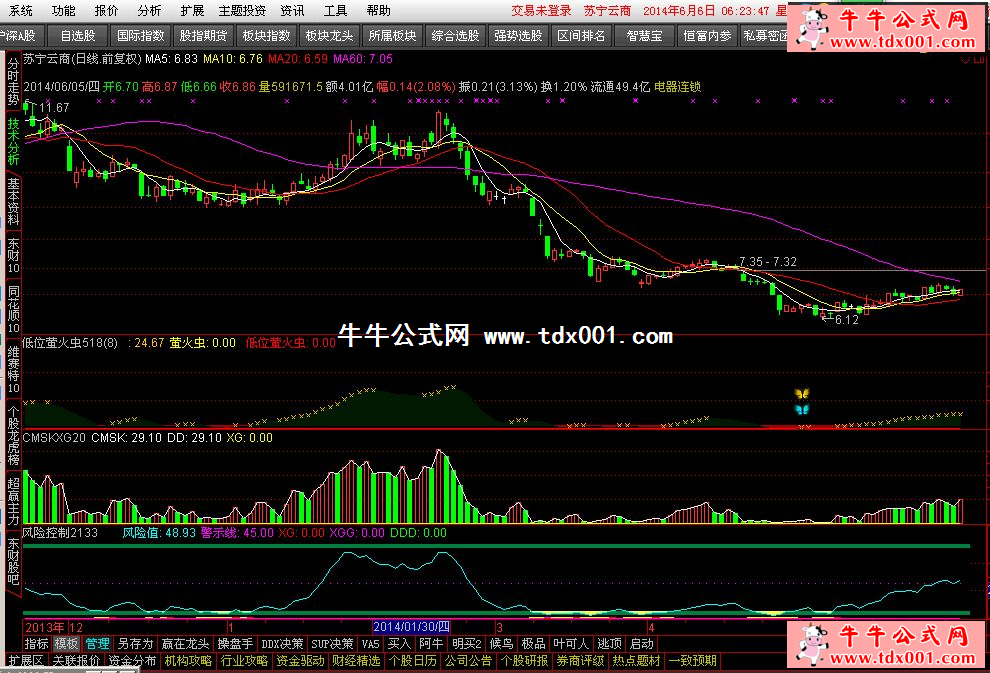Click the 区间排名 toolbar button

581,35
